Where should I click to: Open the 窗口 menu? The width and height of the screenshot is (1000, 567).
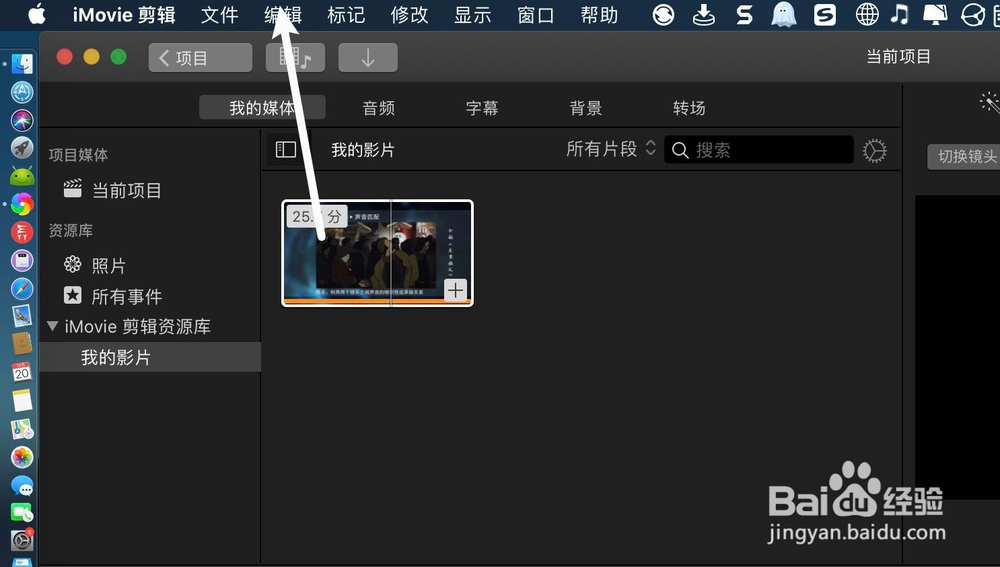(536, 15)
